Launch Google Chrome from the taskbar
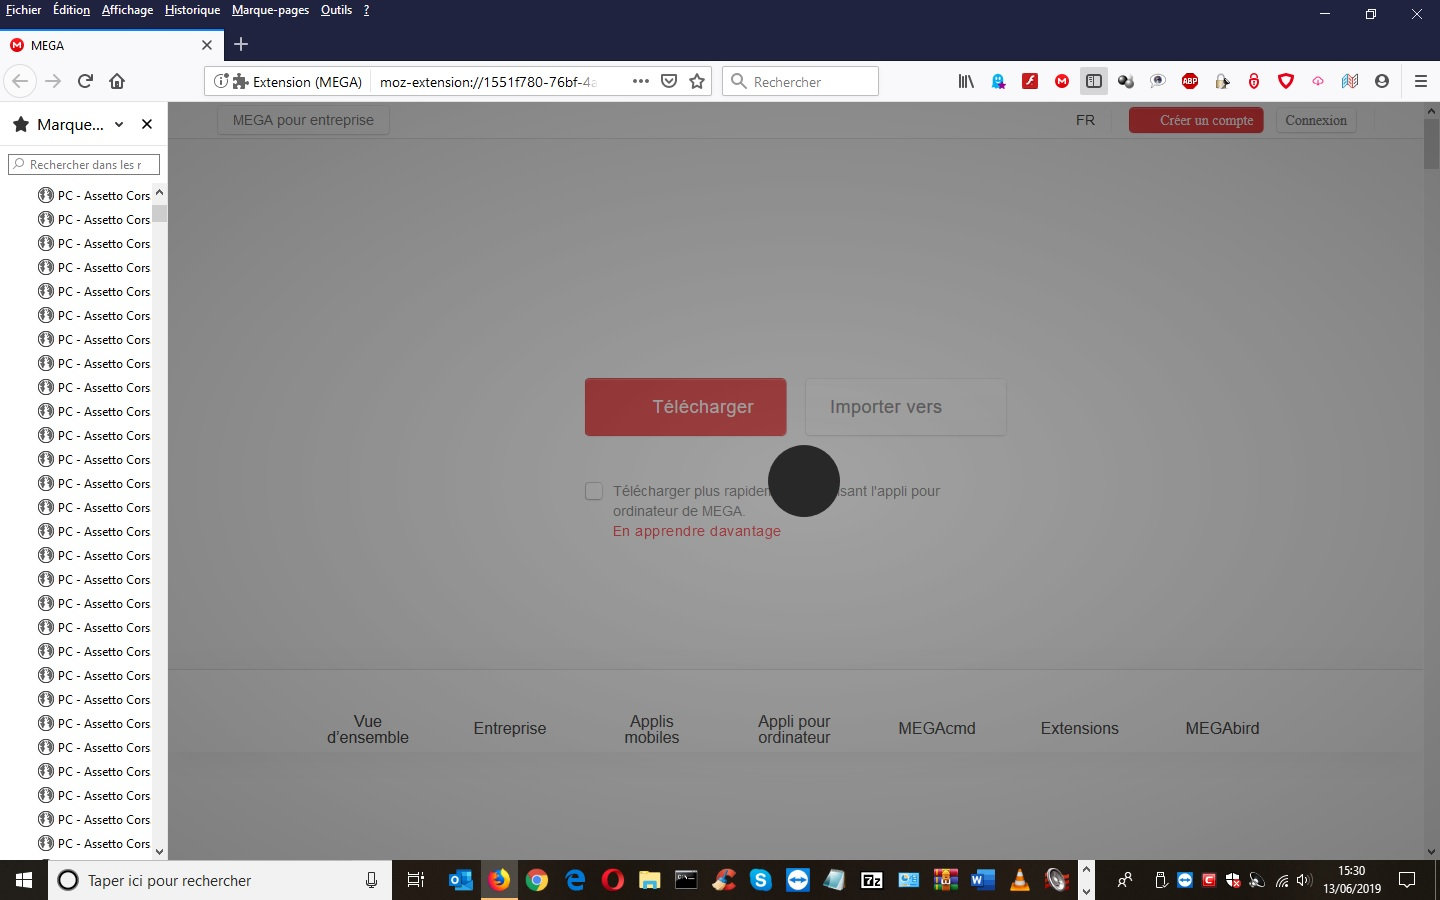This screenshot has height=900, width=1440. click(537, 880)
